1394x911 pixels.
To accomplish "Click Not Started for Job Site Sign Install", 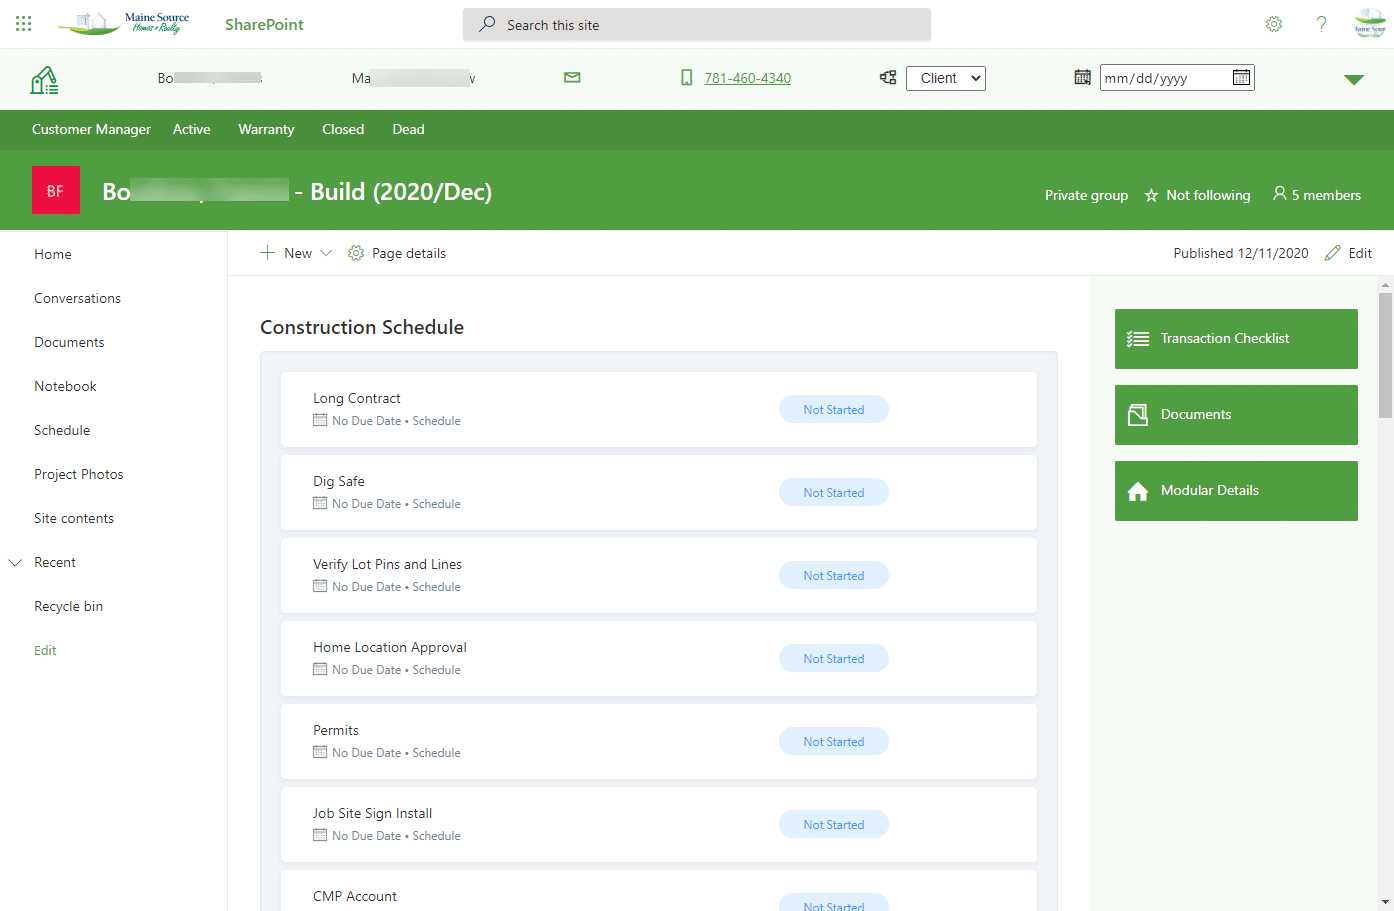I will click(x=834, y=824).
